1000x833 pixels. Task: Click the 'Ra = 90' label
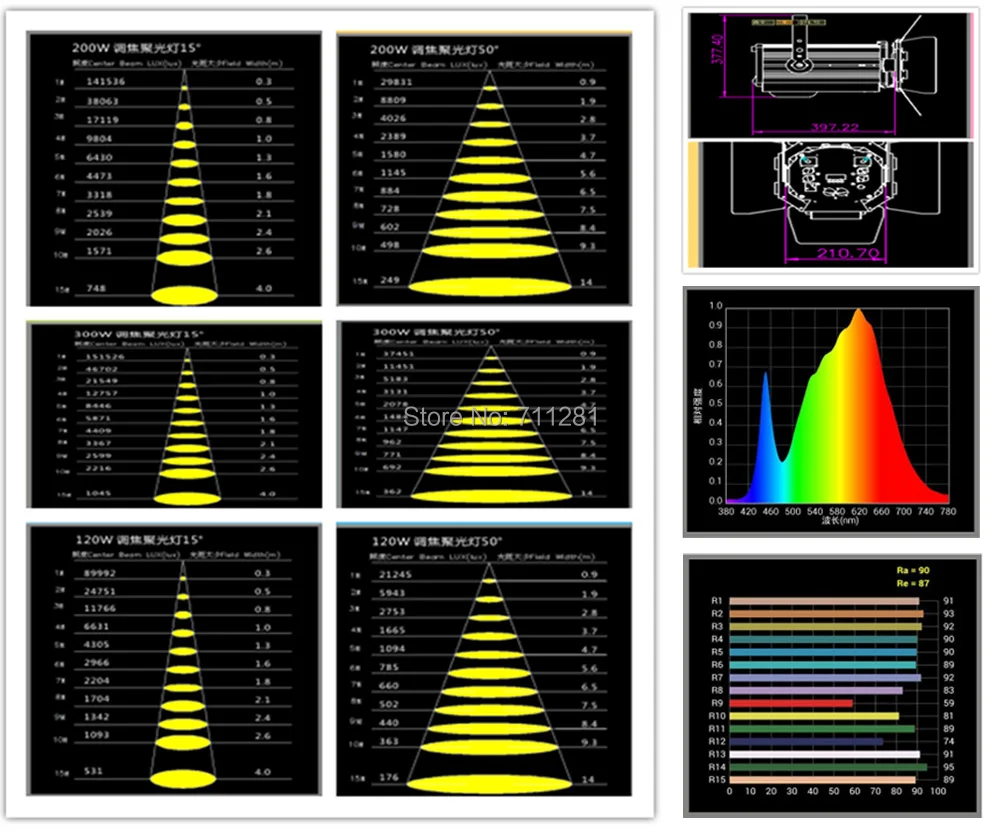coord(913,570)
